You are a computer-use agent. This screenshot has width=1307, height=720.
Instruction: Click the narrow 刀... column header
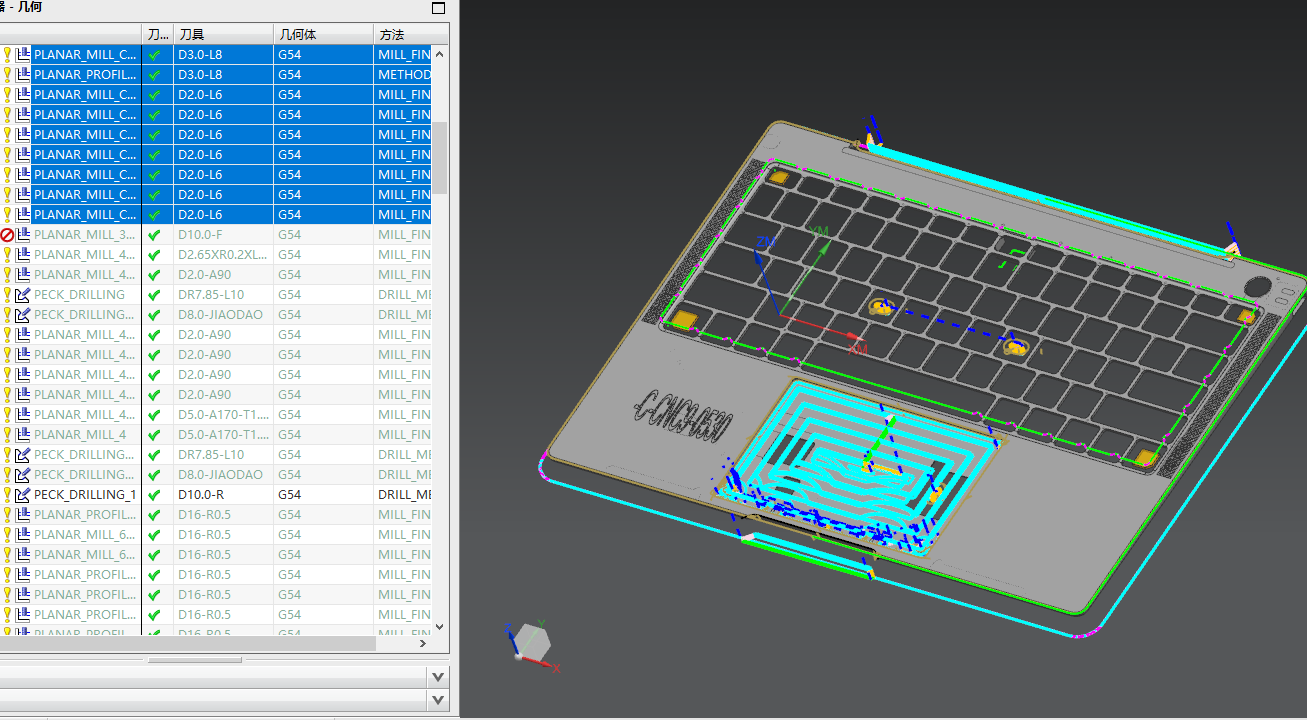click(158, 35)
